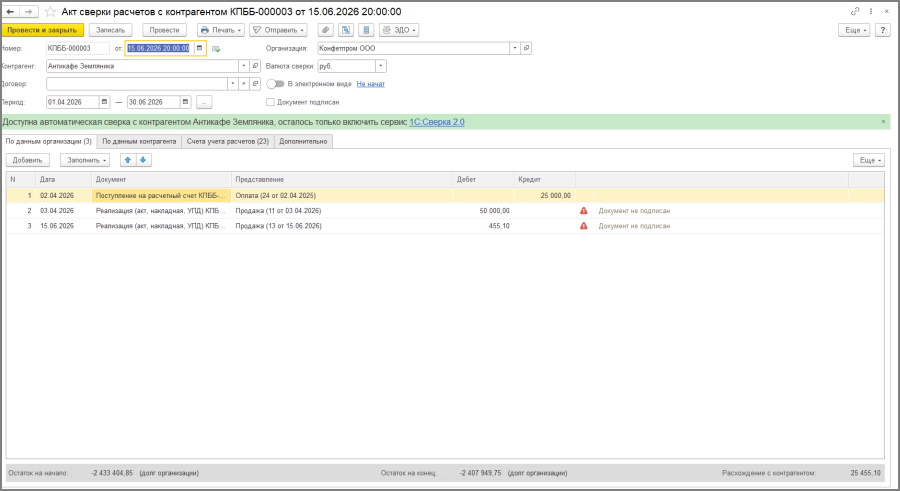This screenshot has width=900, height=491.
Task: Open the report icon left of ЭДО
Action: [366, 30]
